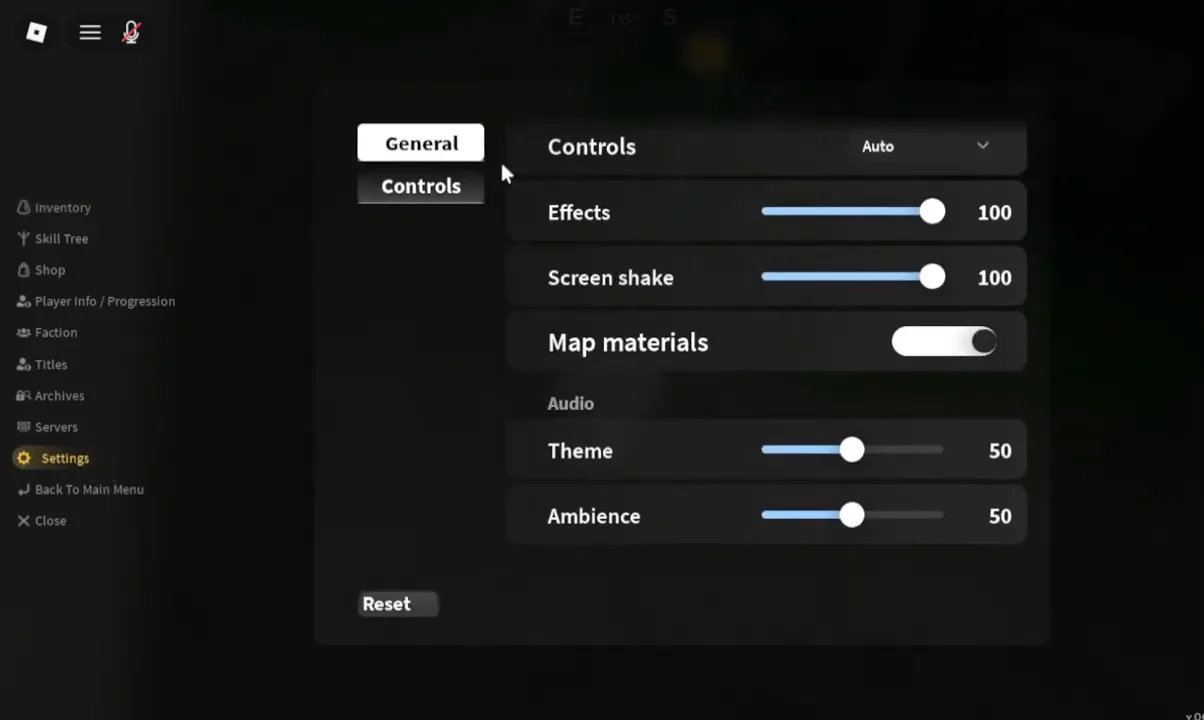Select the highlighted Settings entry
The width and height of the screenshot is (1204, 720).
tap(53, 458)
